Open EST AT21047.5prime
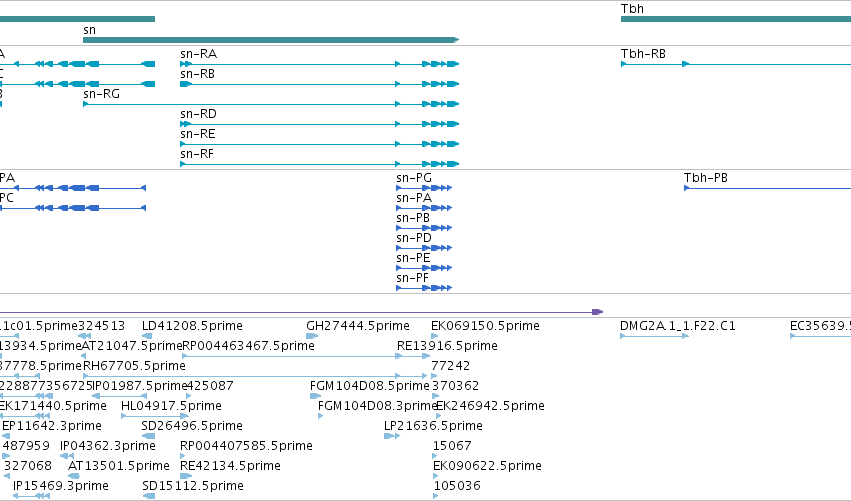This screenshot has width=851, height=501. coord(132,346)
